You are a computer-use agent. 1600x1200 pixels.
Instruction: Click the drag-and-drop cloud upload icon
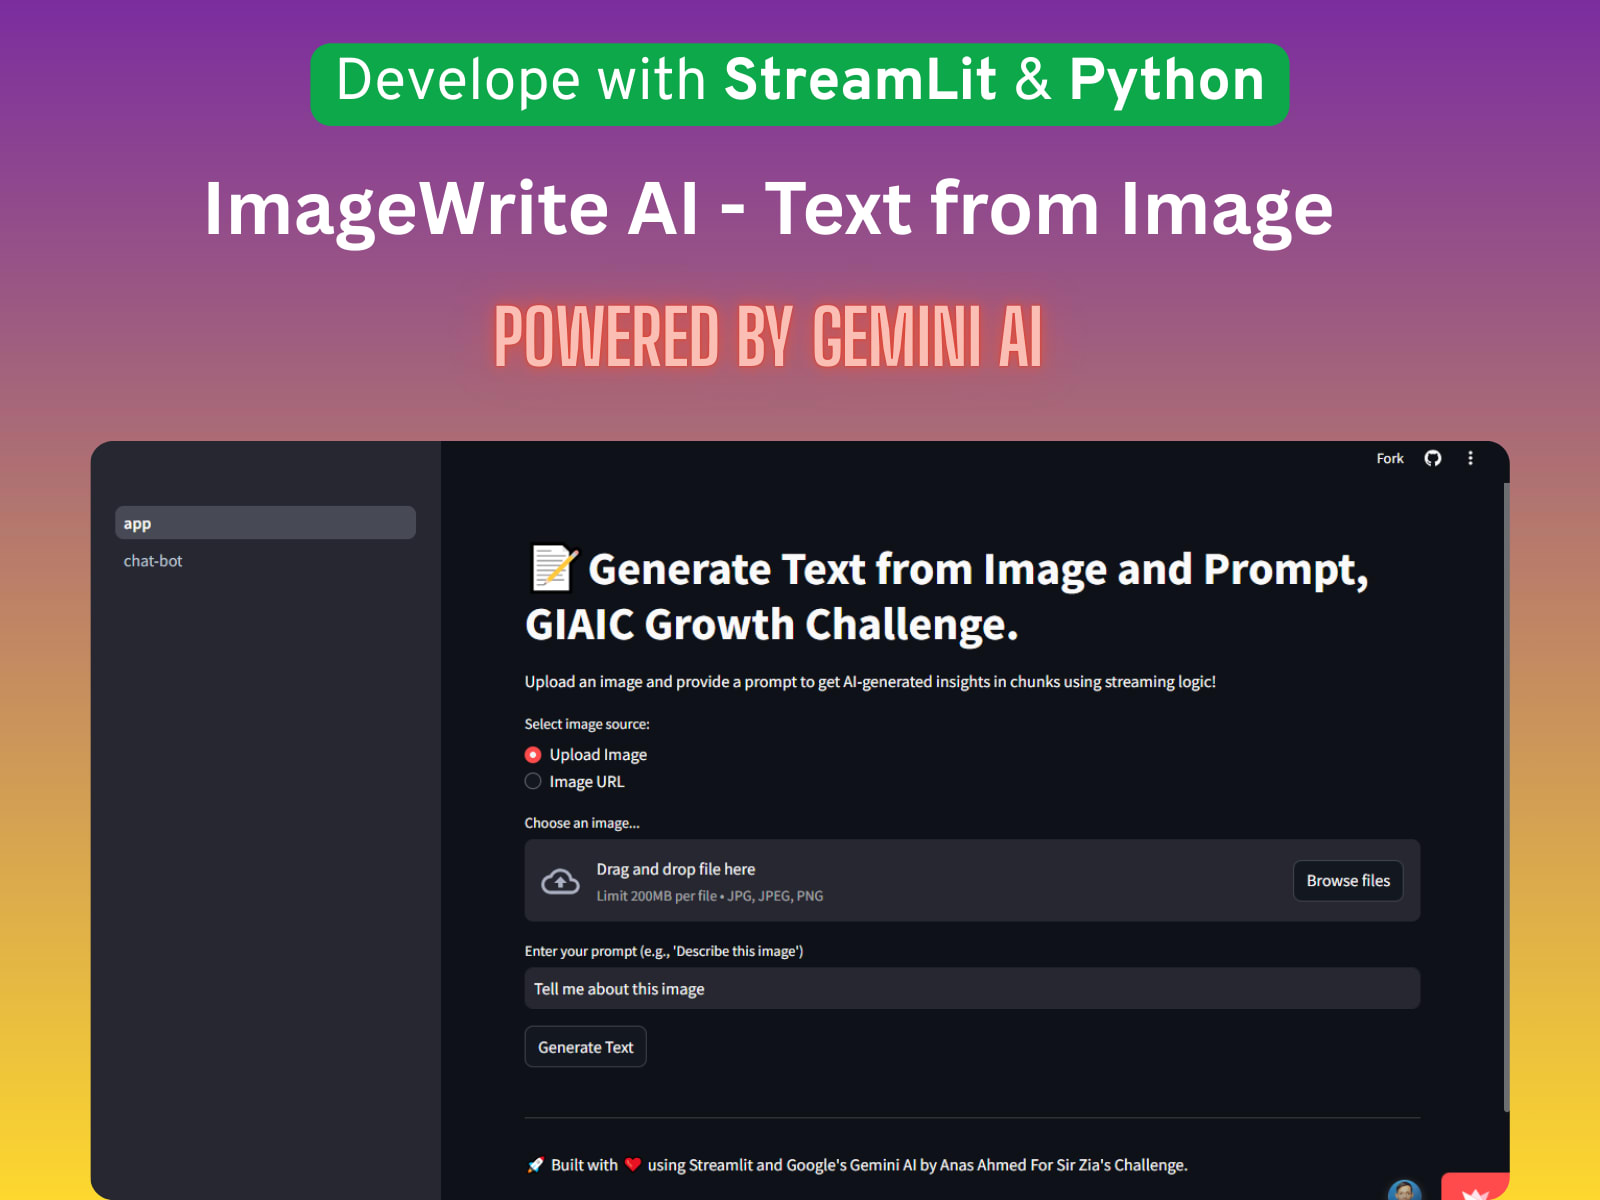[x=561, y=880]
